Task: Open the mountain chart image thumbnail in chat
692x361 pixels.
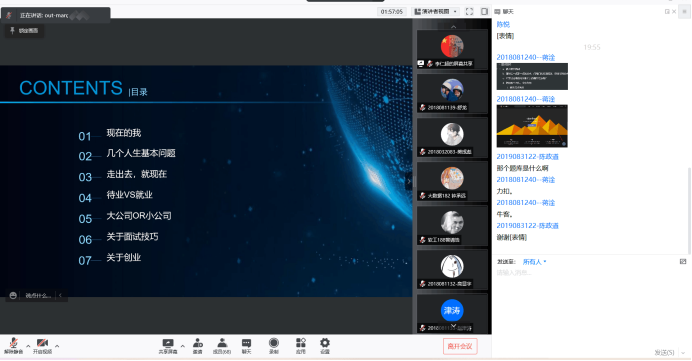Action: tap(532, 126)
